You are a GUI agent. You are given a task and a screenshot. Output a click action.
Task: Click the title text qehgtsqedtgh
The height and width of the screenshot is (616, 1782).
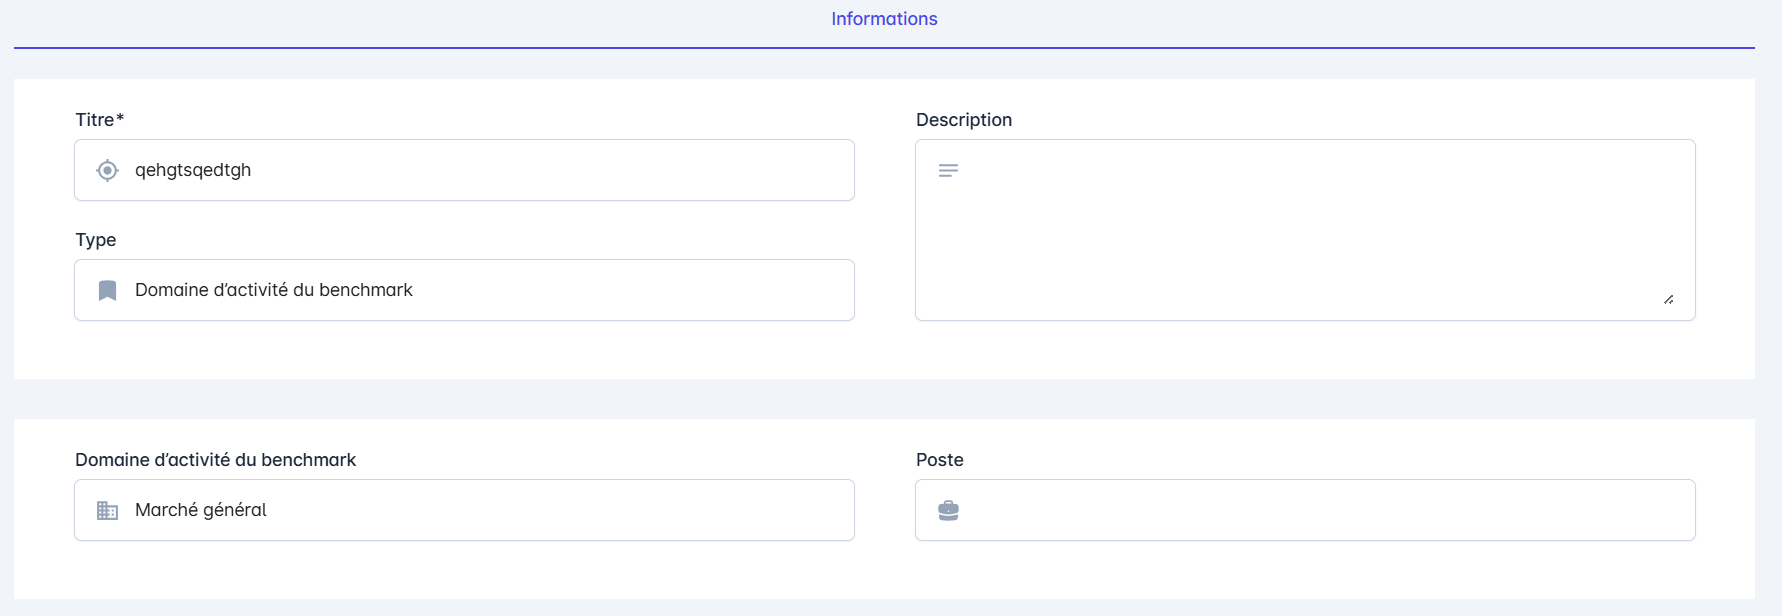tap(193, 170)
